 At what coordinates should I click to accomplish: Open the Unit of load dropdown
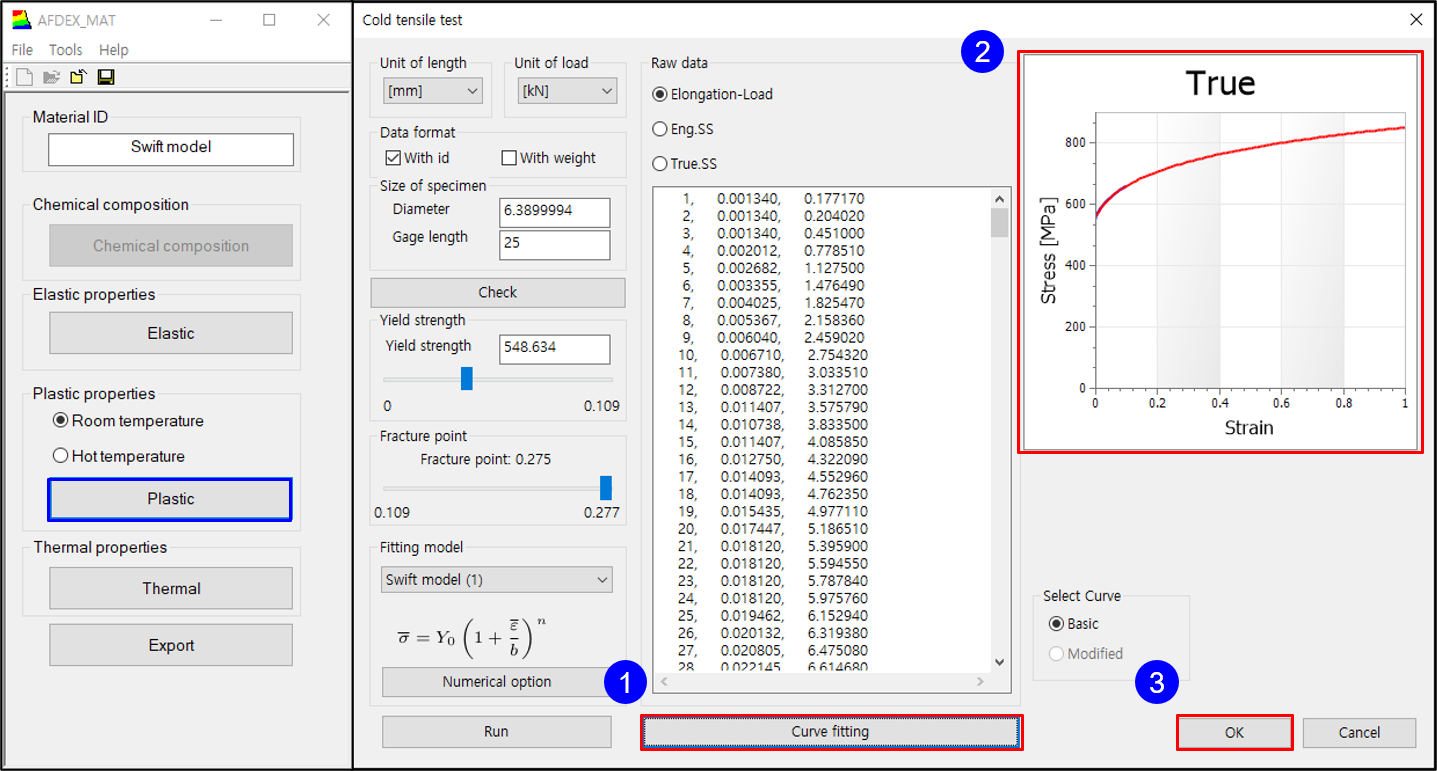tap(567, 91)
